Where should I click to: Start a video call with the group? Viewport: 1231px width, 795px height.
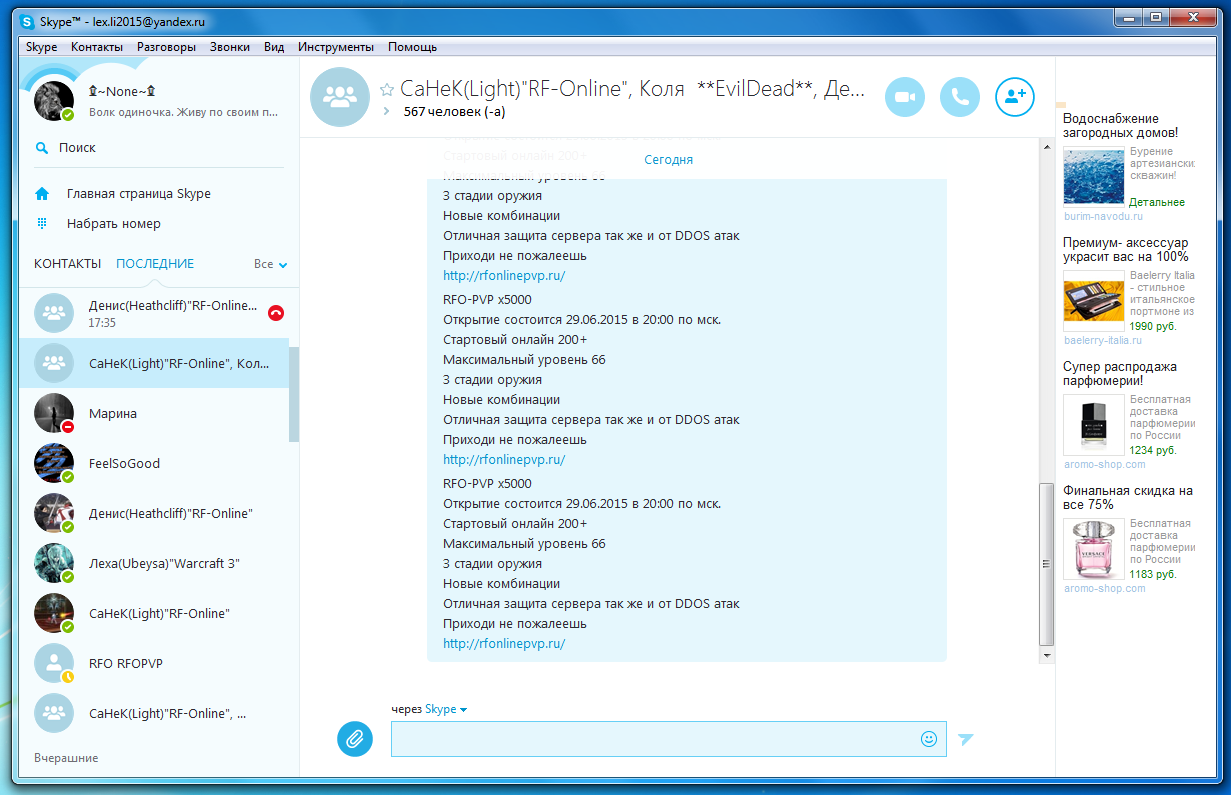click(x=905, y=97)
